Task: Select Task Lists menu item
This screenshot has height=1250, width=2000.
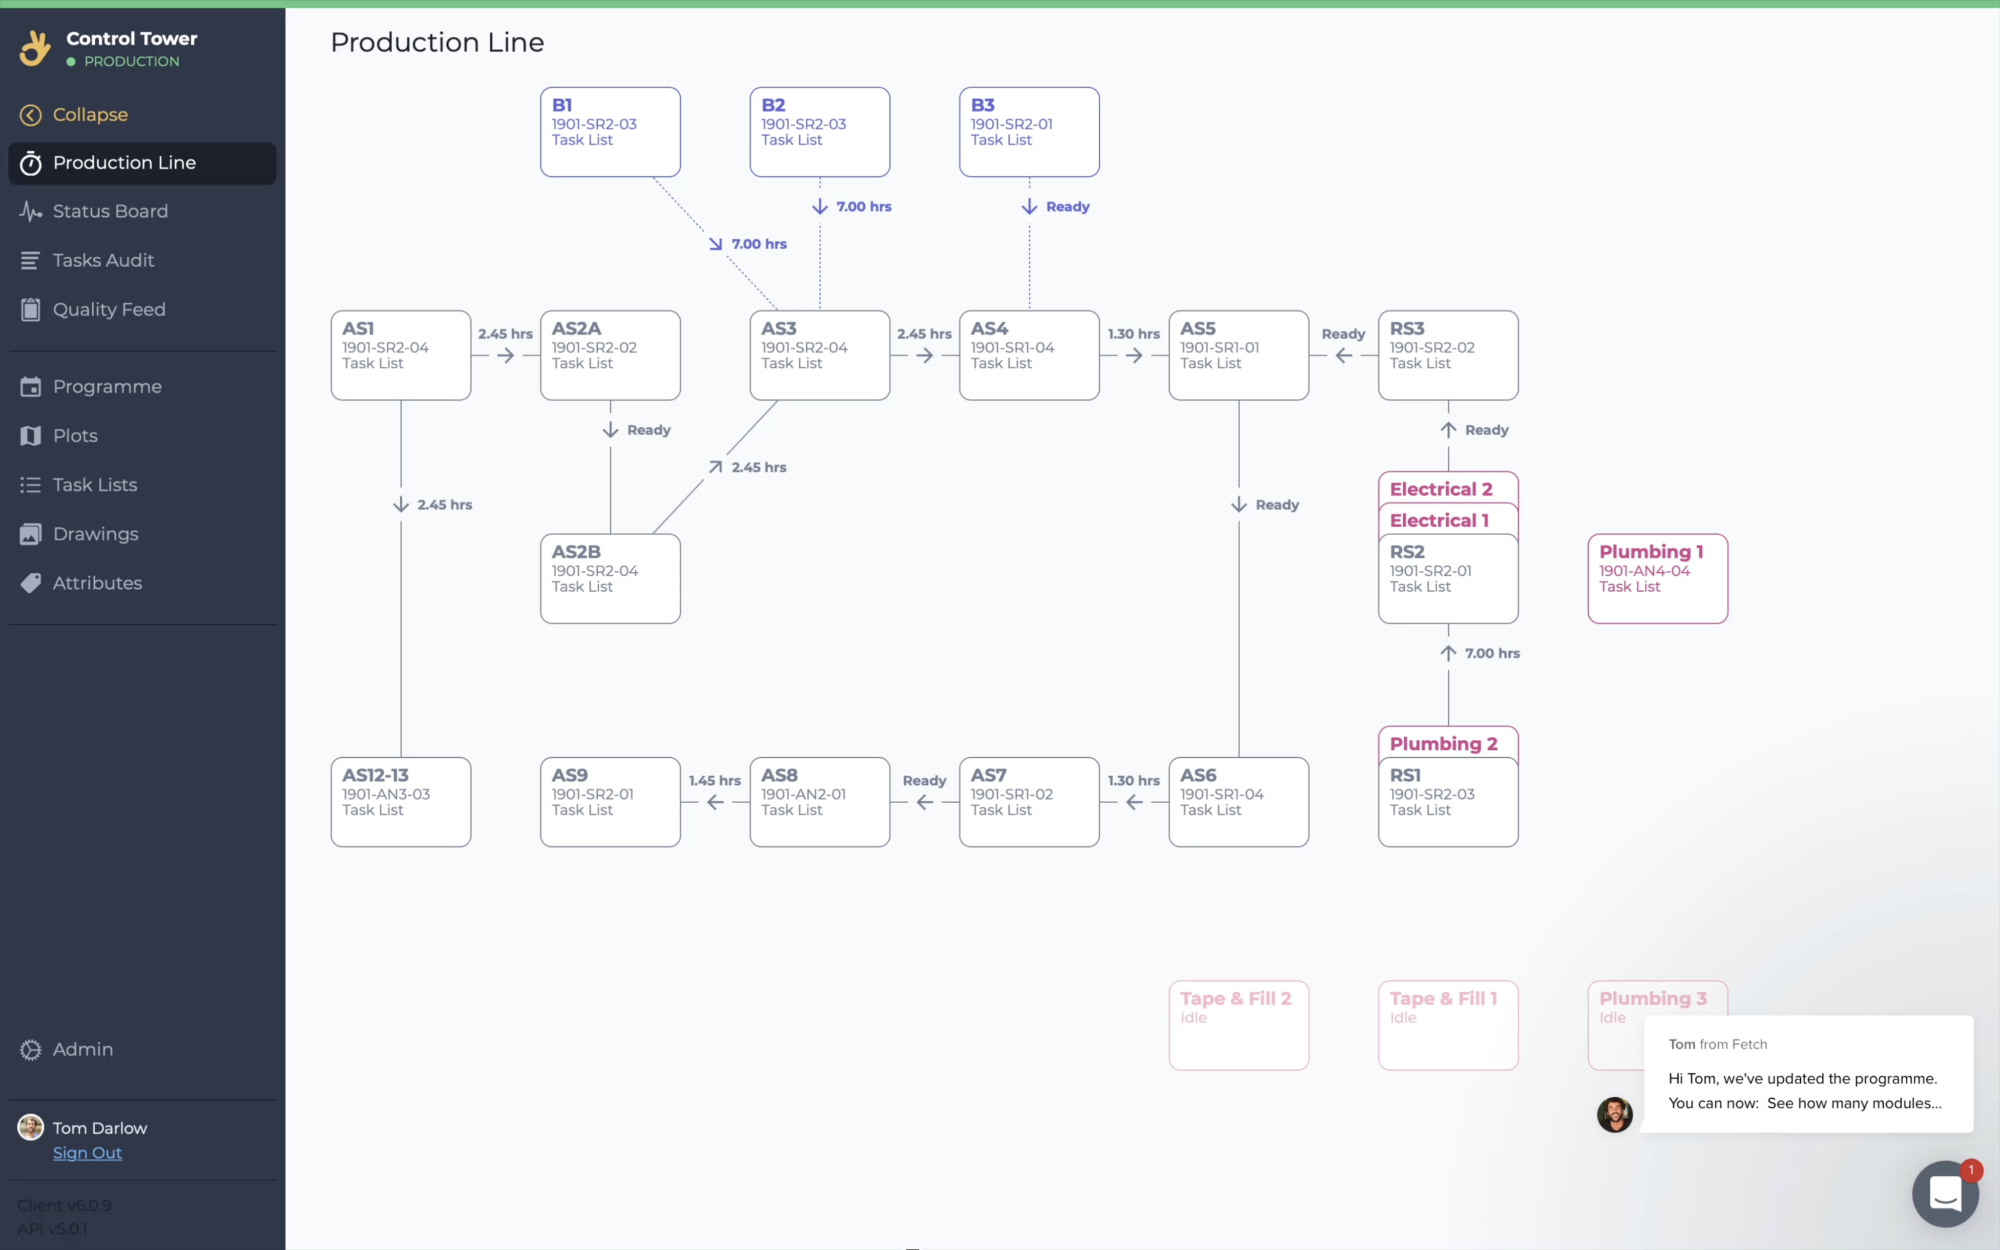Action: 95,485
